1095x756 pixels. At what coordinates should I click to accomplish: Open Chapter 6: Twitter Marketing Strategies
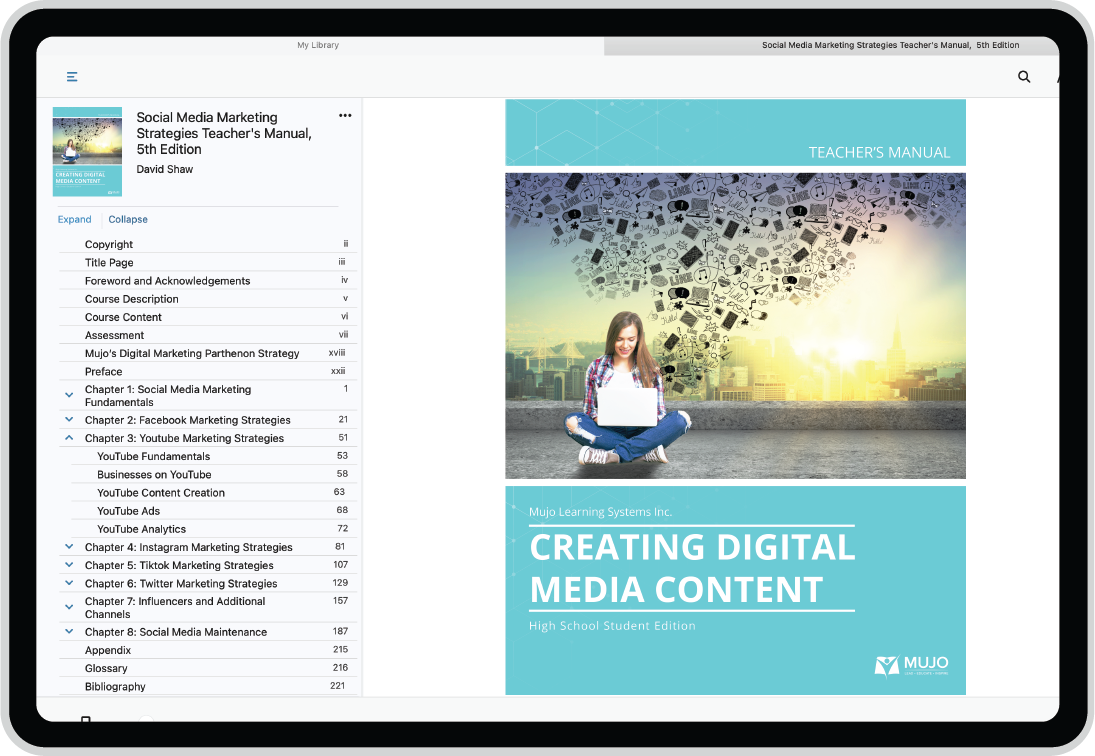coord(181,584)
